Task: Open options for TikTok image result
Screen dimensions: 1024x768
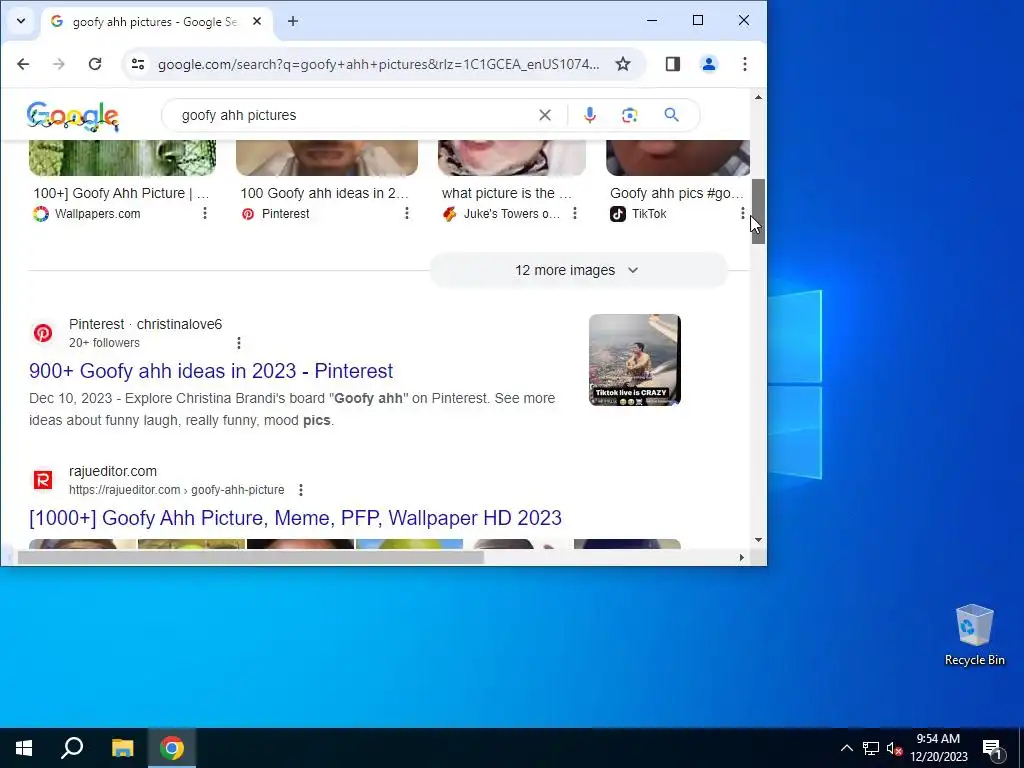Action: (743, 214)
